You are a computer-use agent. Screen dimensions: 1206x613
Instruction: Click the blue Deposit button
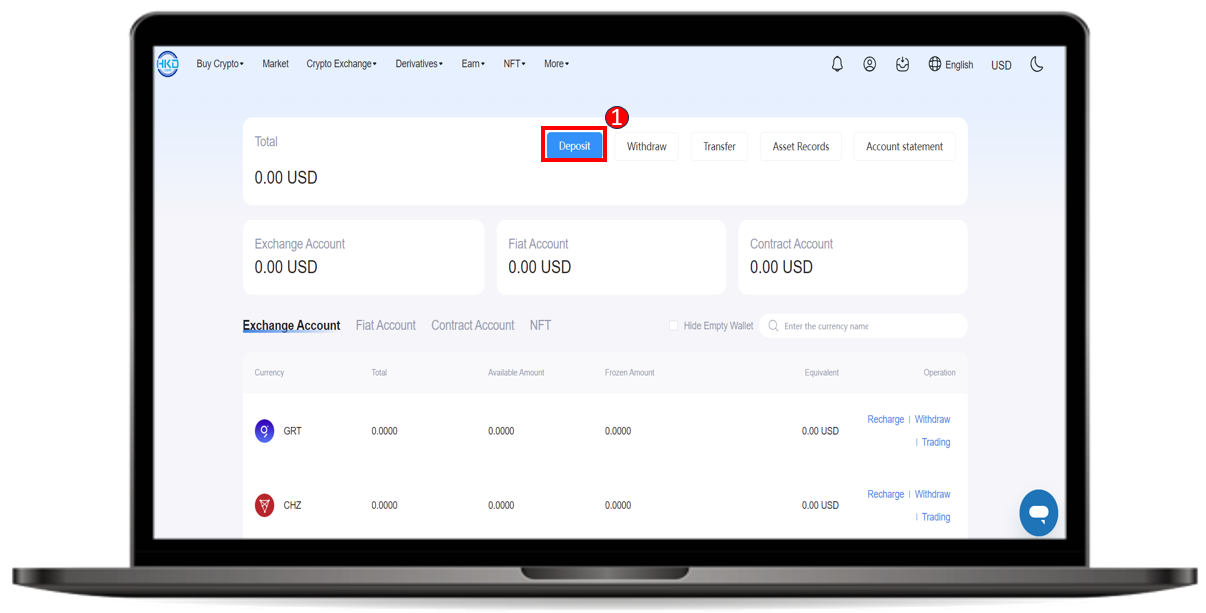(574, 146)
